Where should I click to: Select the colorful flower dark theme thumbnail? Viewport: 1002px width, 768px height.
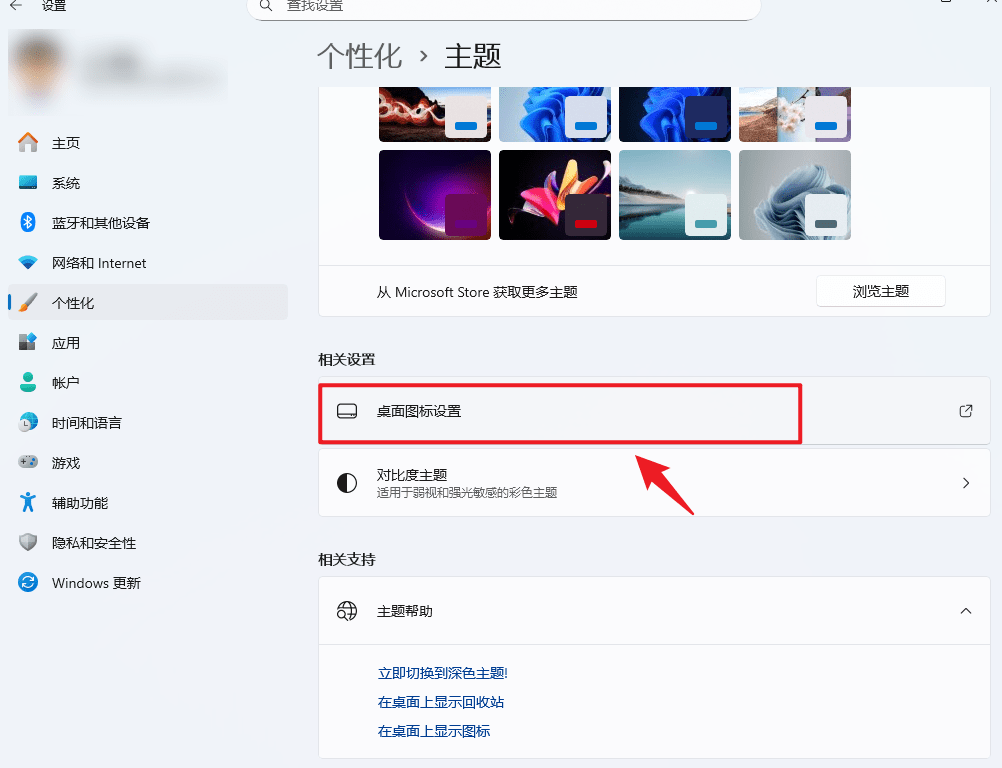tap(554, 195)
